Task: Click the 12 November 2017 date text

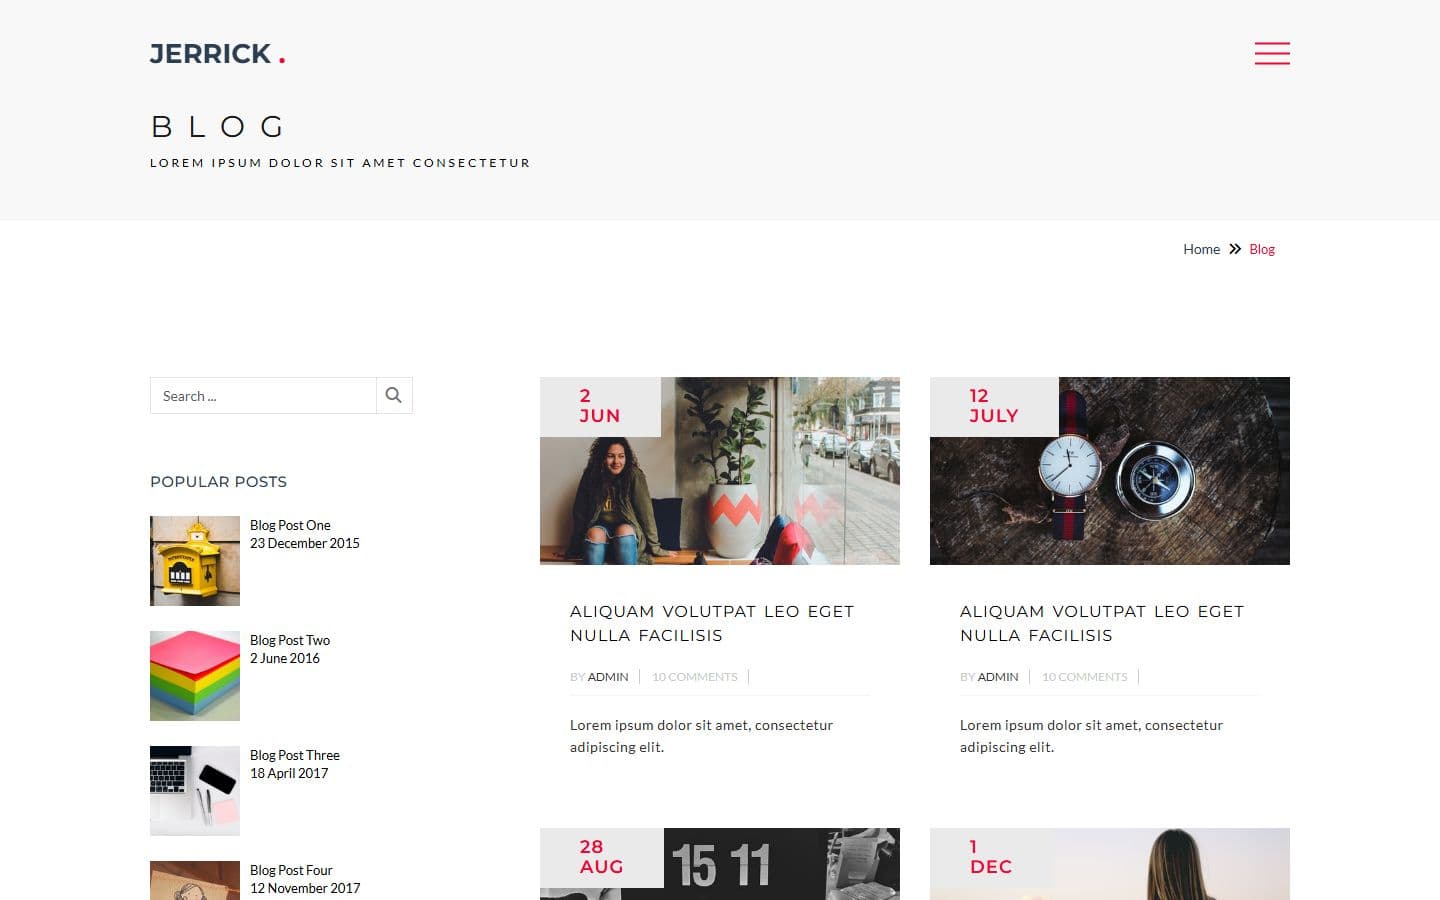Action: tap(305, 888)
